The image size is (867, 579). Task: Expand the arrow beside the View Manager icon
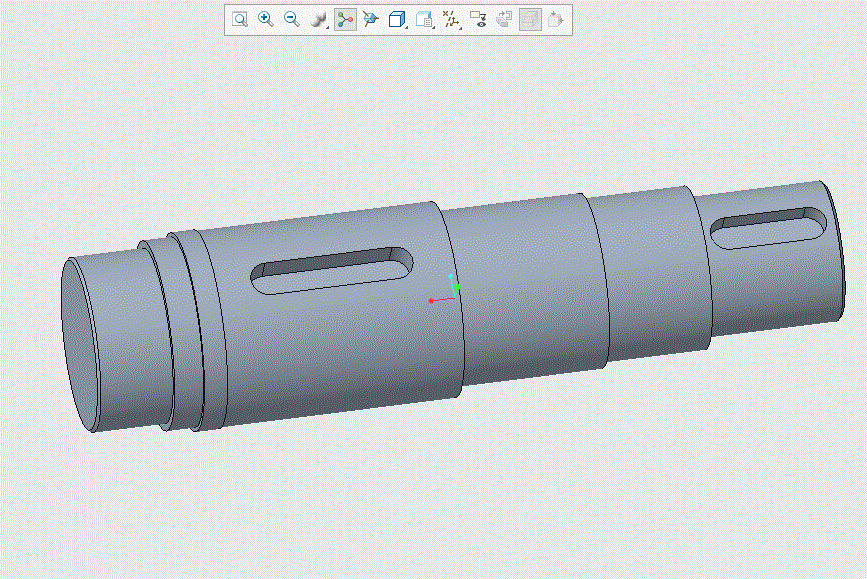[x=434, y=27]
